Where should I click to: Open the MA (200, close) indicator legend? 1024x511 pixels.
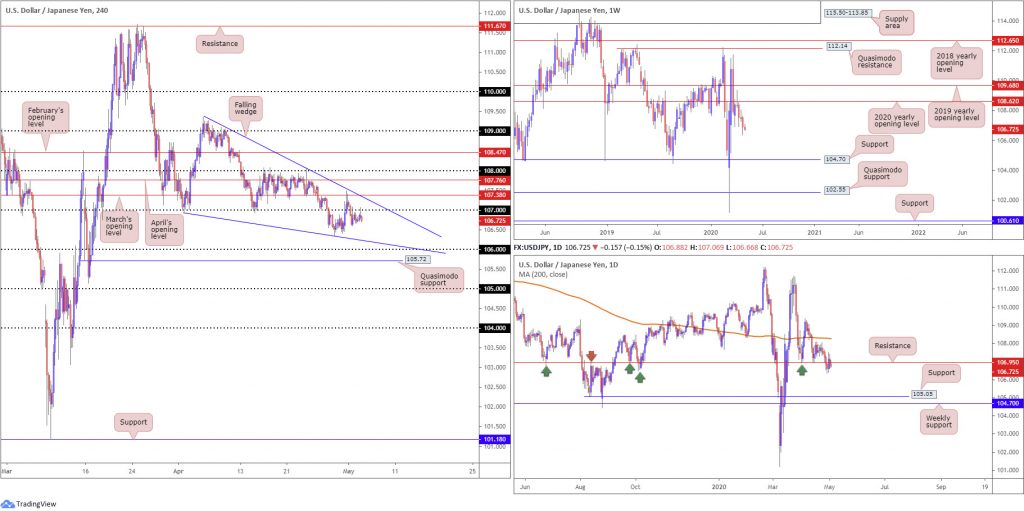pos(543,274)
